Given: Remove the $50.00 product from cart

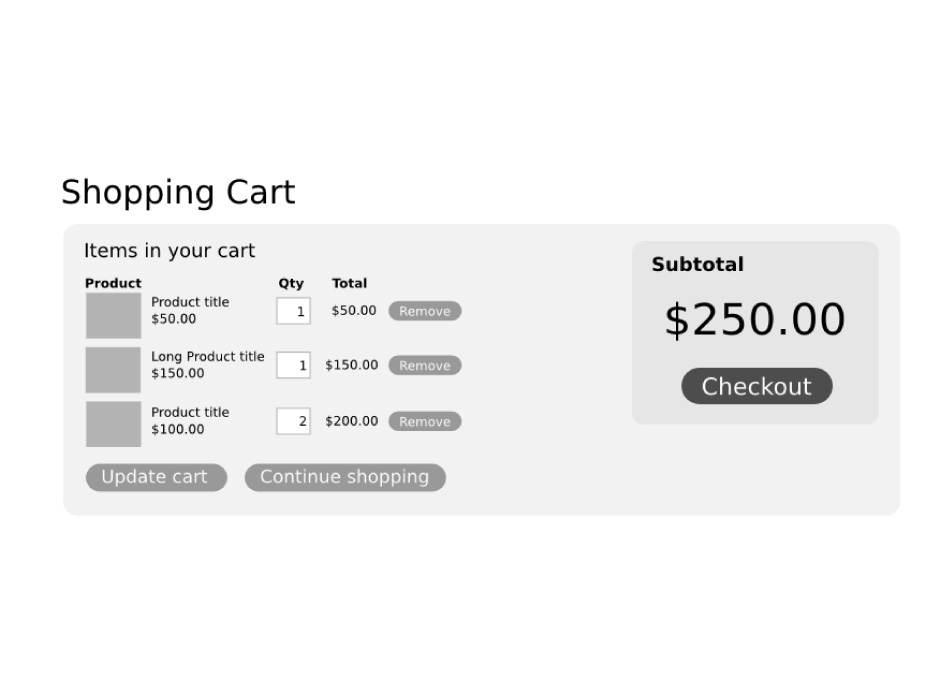Looking at the screenshot, I should click(425, 311).
